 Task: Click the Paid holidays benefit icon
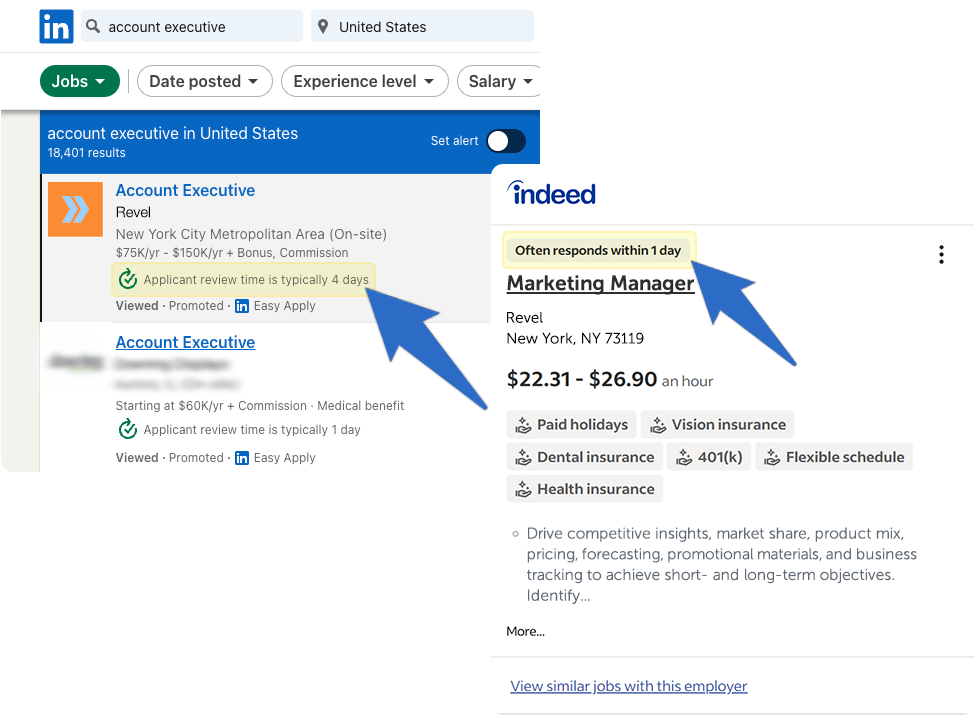524,425
